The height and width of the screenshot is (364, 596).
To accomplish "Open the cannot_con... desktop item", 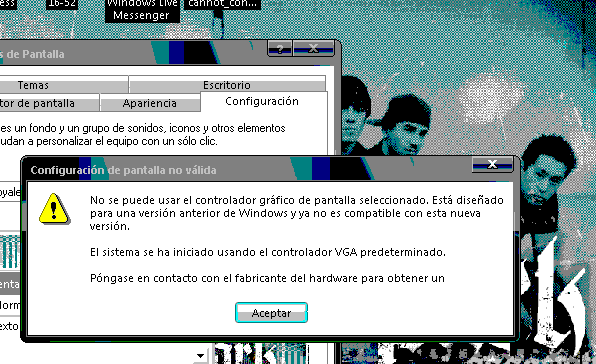I will tap(222, 4).
